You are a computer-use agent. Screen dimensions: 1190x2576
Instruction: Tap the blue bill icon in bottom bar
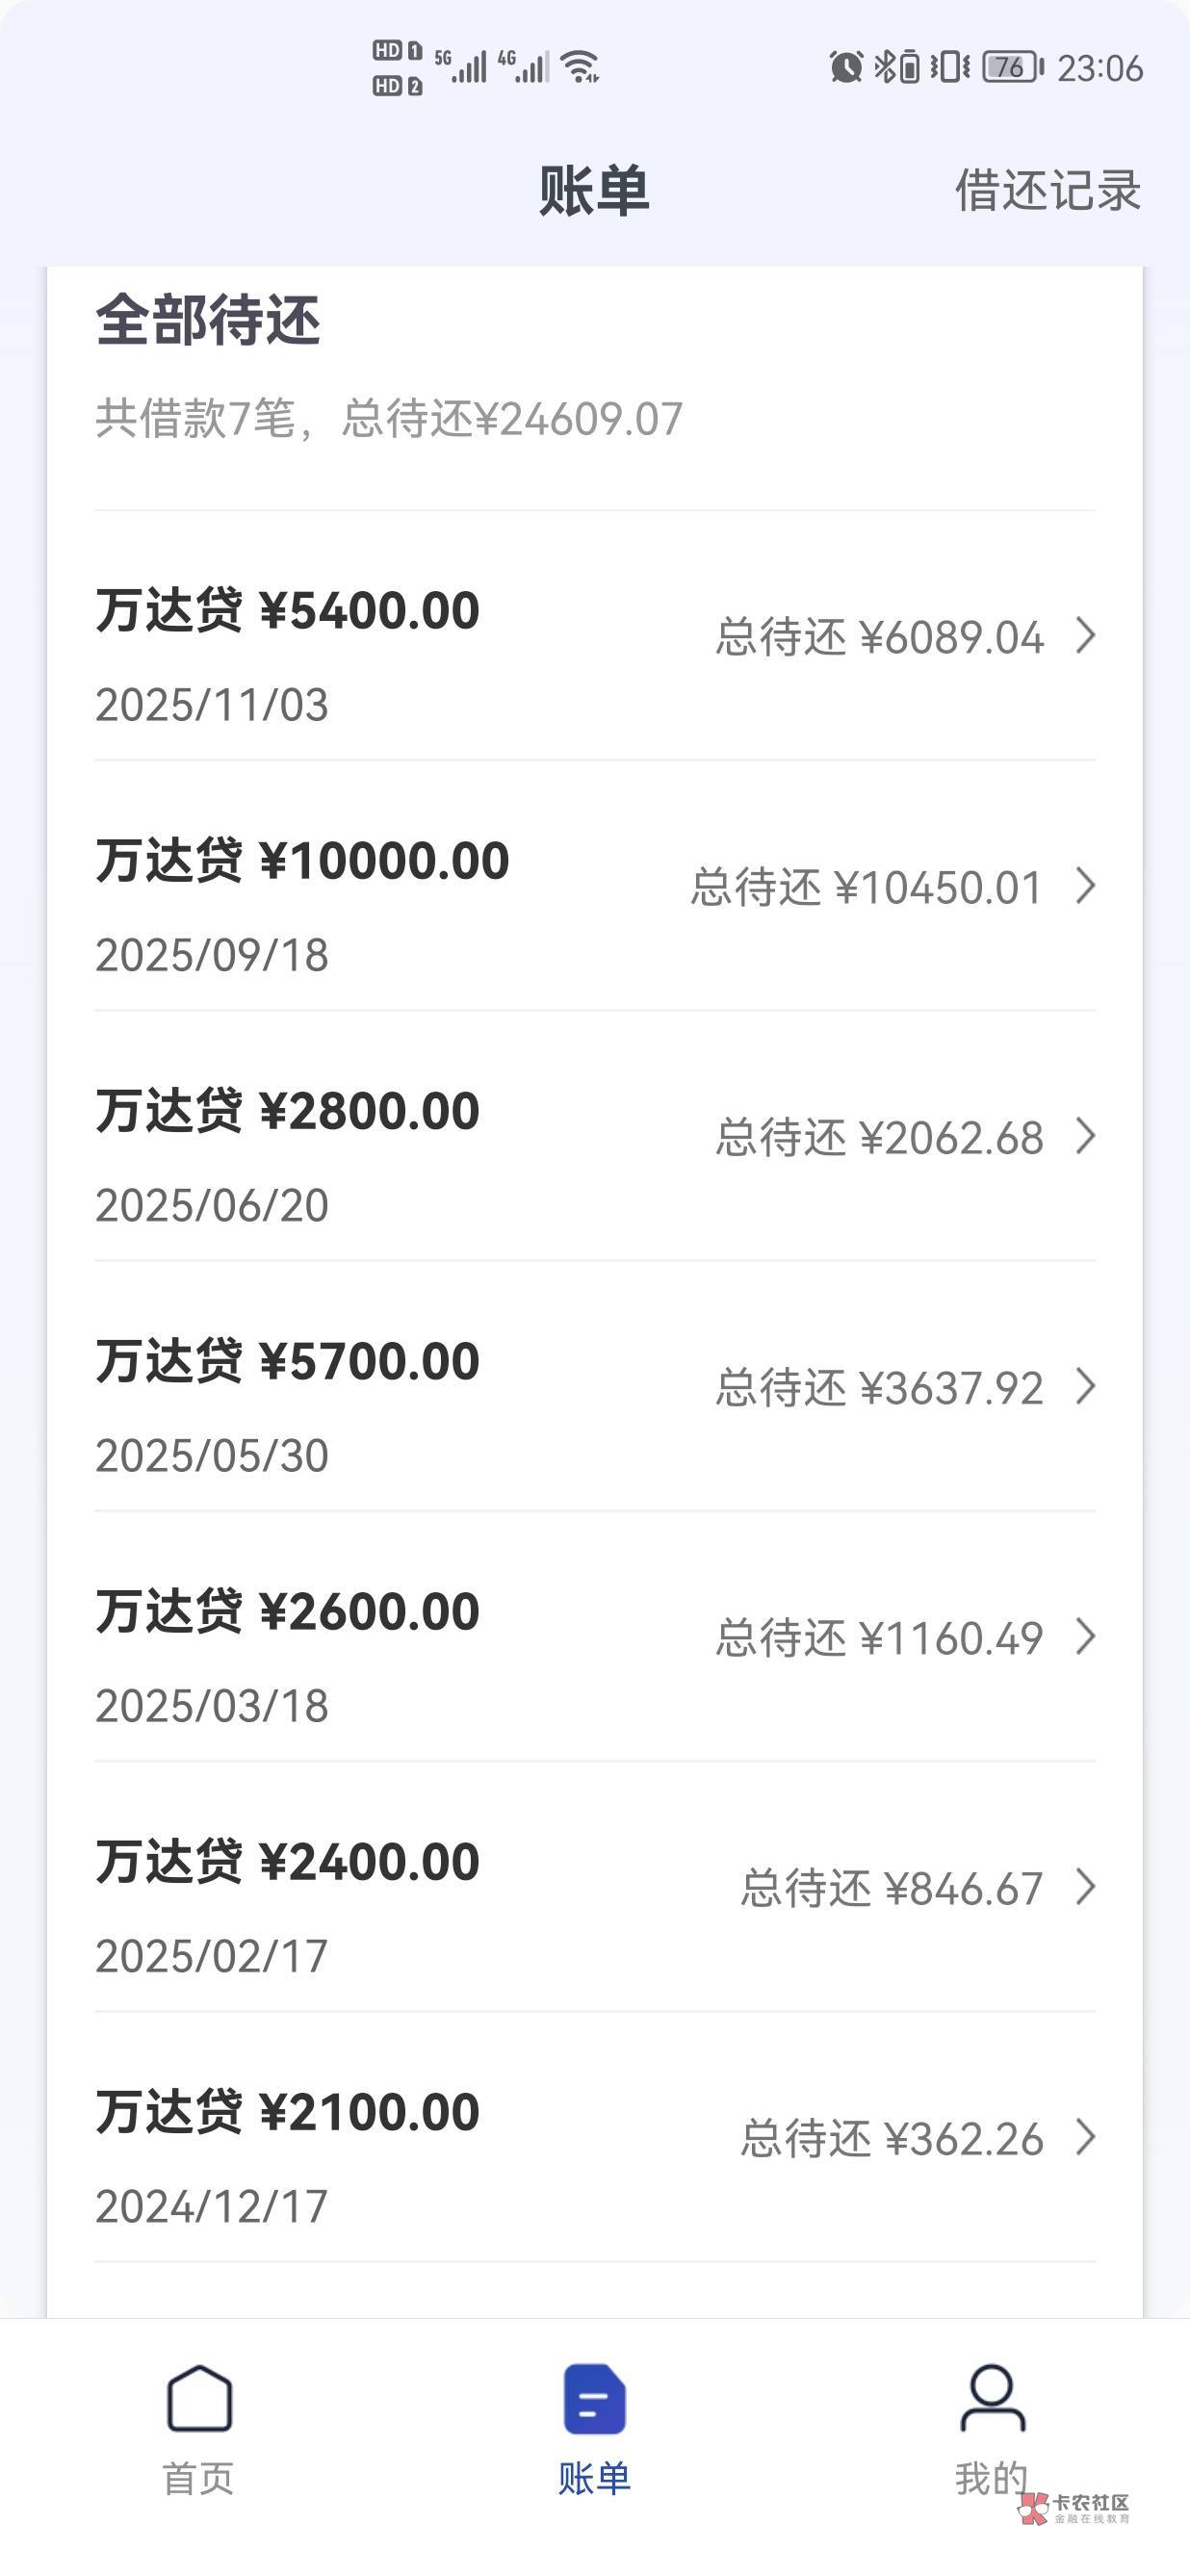click(594, 2398)
